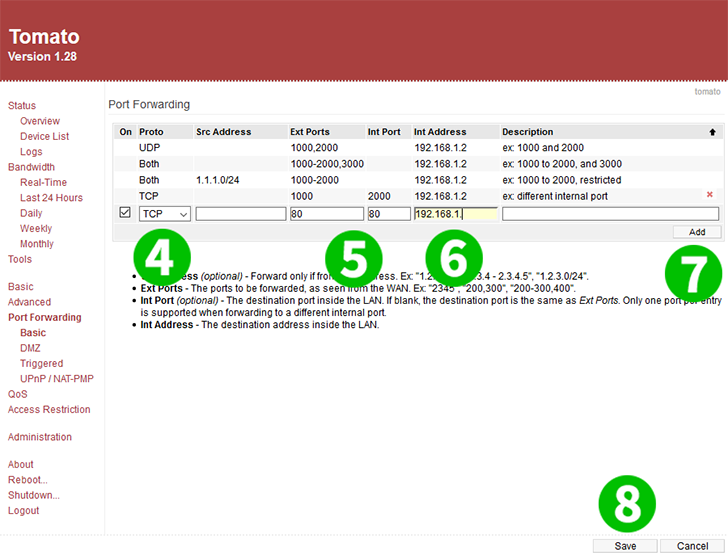Open the Logs page
728x556 pixels.
click(x=31, y=152)
